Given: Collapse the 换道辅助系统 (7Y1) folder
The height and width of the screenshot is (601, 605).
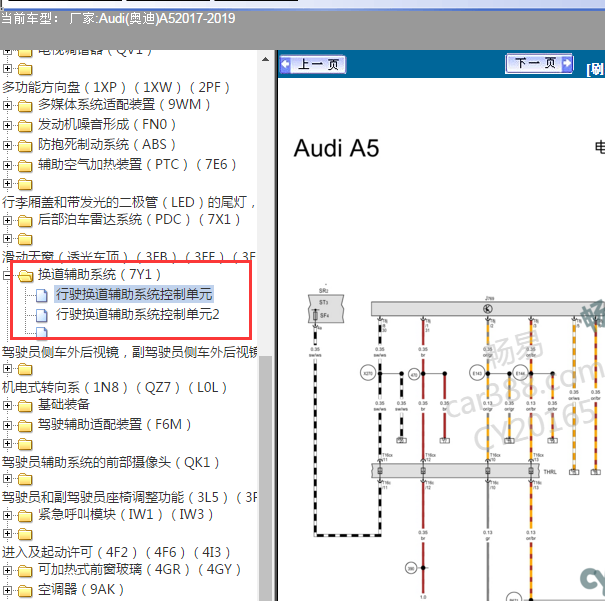Looking at the screenshot, I should coord(7,275).
